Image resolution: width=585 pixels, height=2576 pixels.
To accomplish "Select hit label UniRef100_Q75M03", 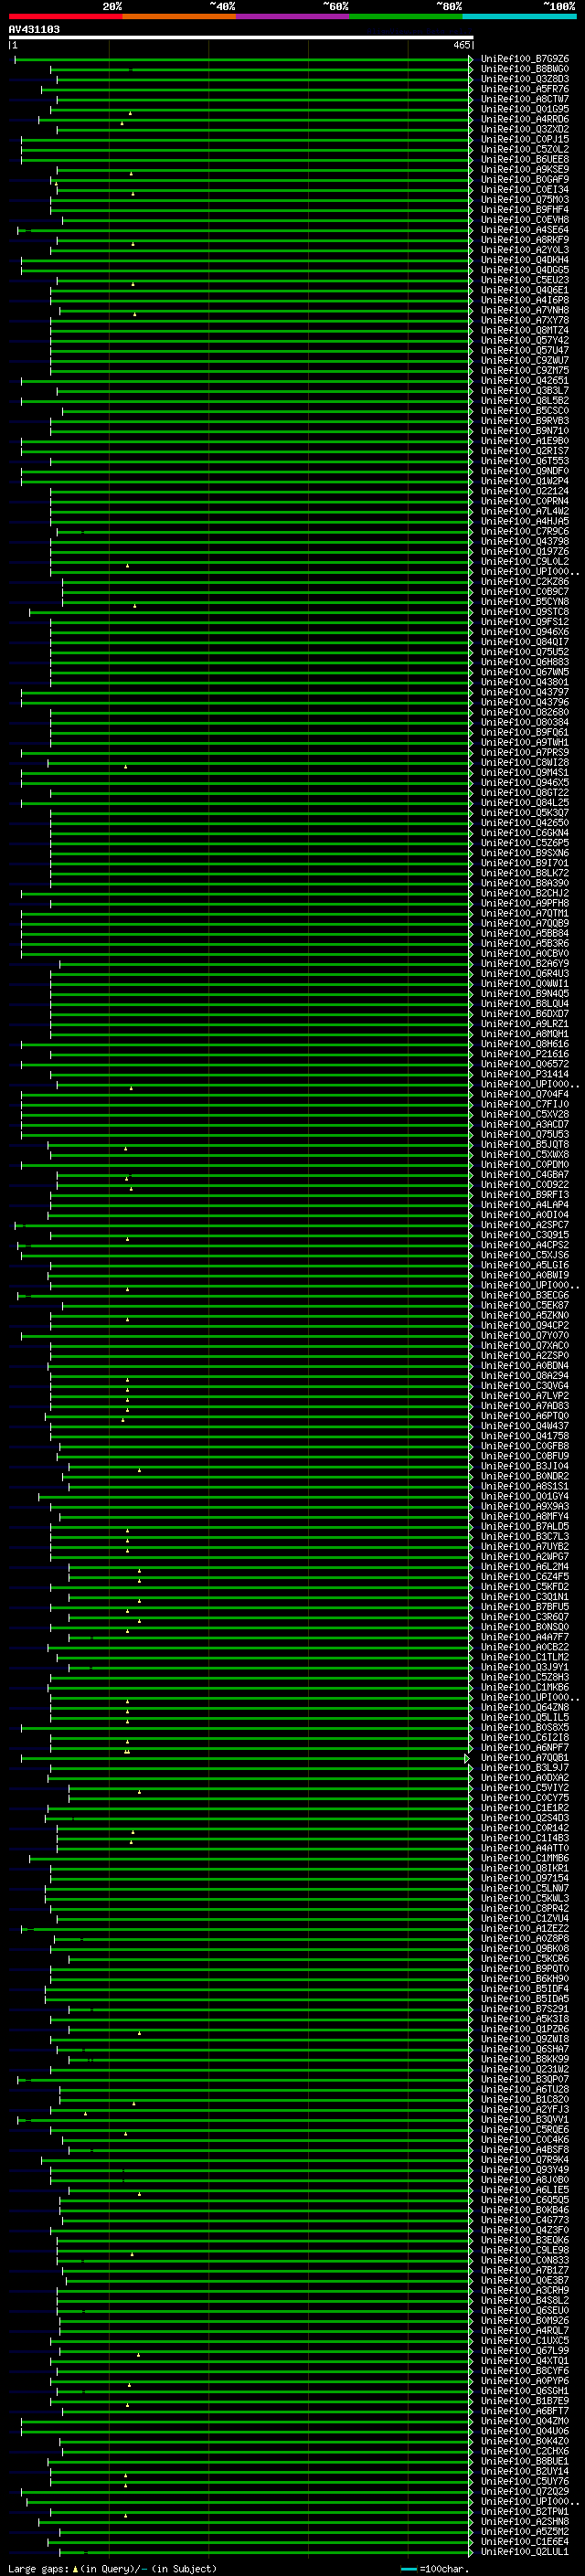I will (525, 200).
